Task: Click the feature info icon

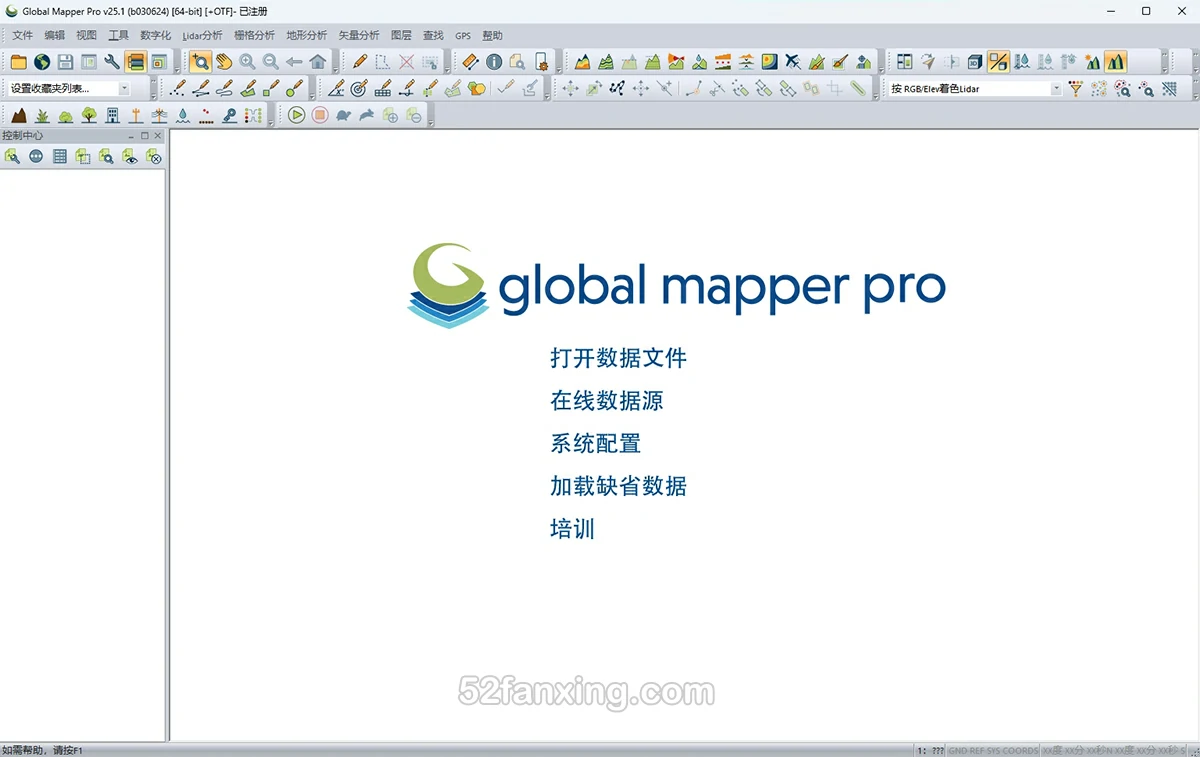Action: pyautogui.click(x=494, y=62)
